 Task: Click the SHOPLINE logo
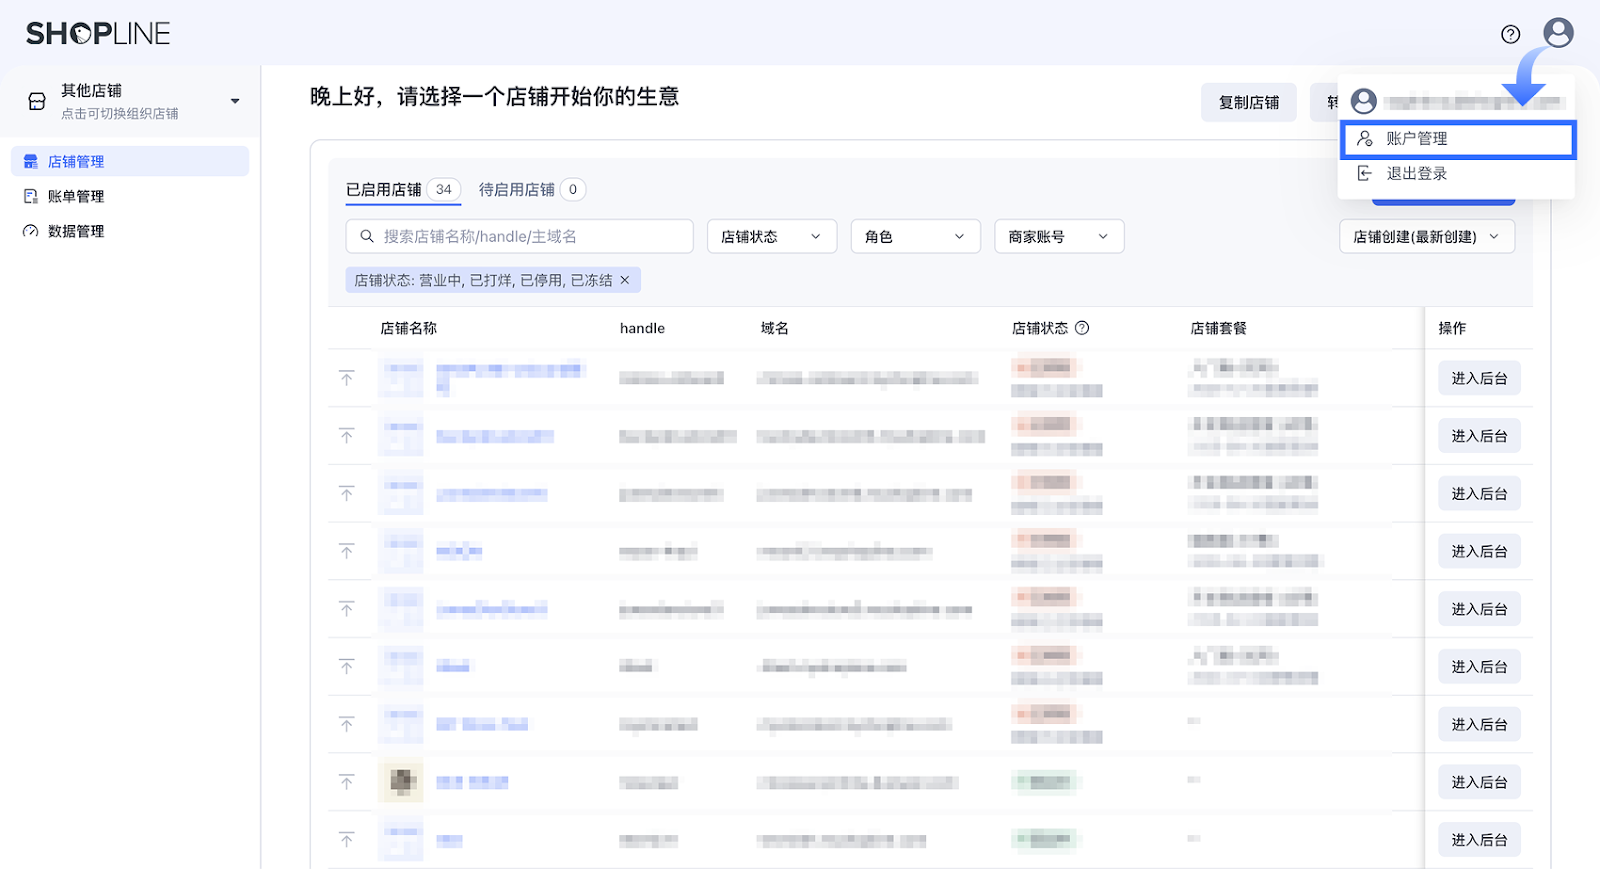point(98,34)
